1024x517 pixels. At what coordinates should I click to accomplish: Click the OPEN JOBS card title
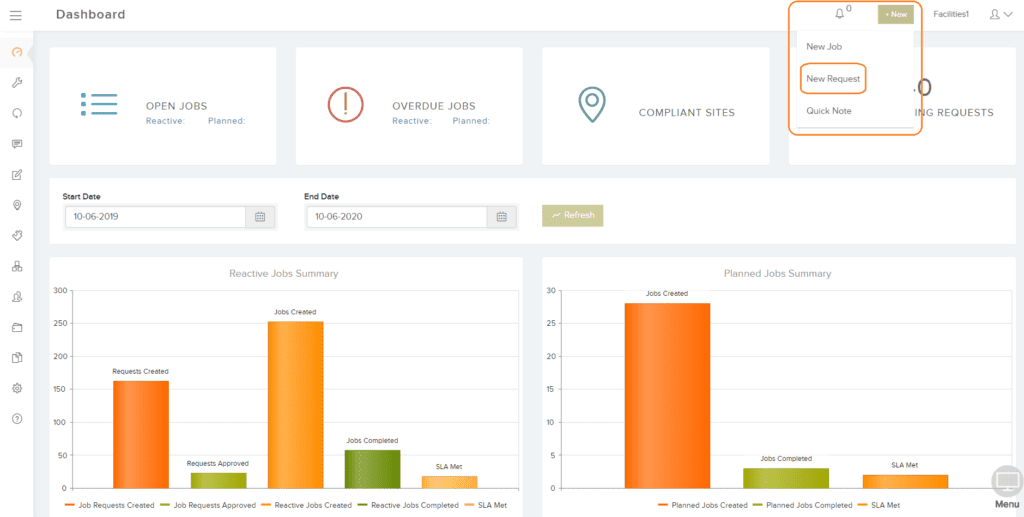point(176,106)
